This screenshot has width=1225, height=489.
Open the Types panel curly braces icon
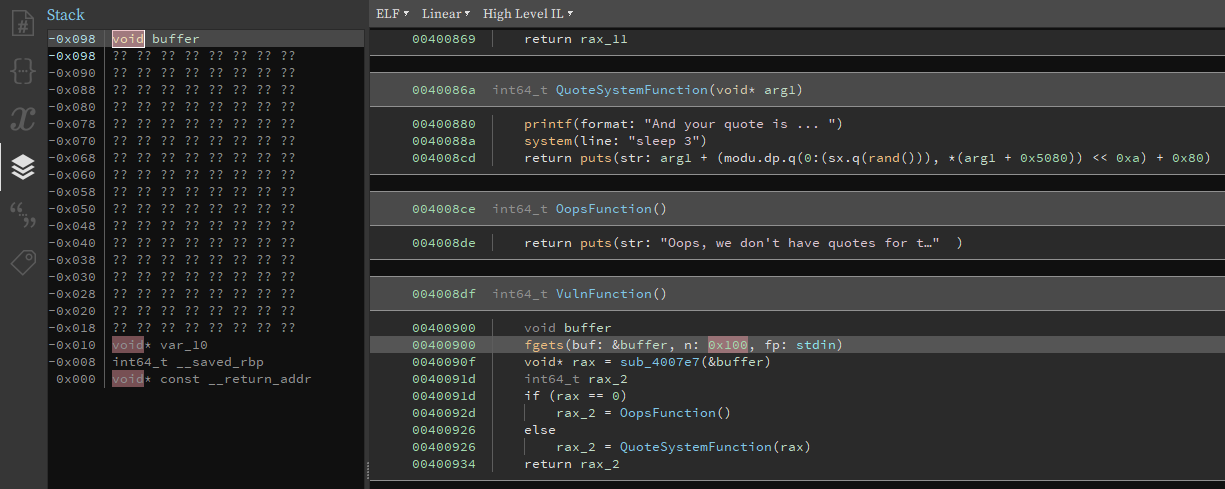pos(23,71)
